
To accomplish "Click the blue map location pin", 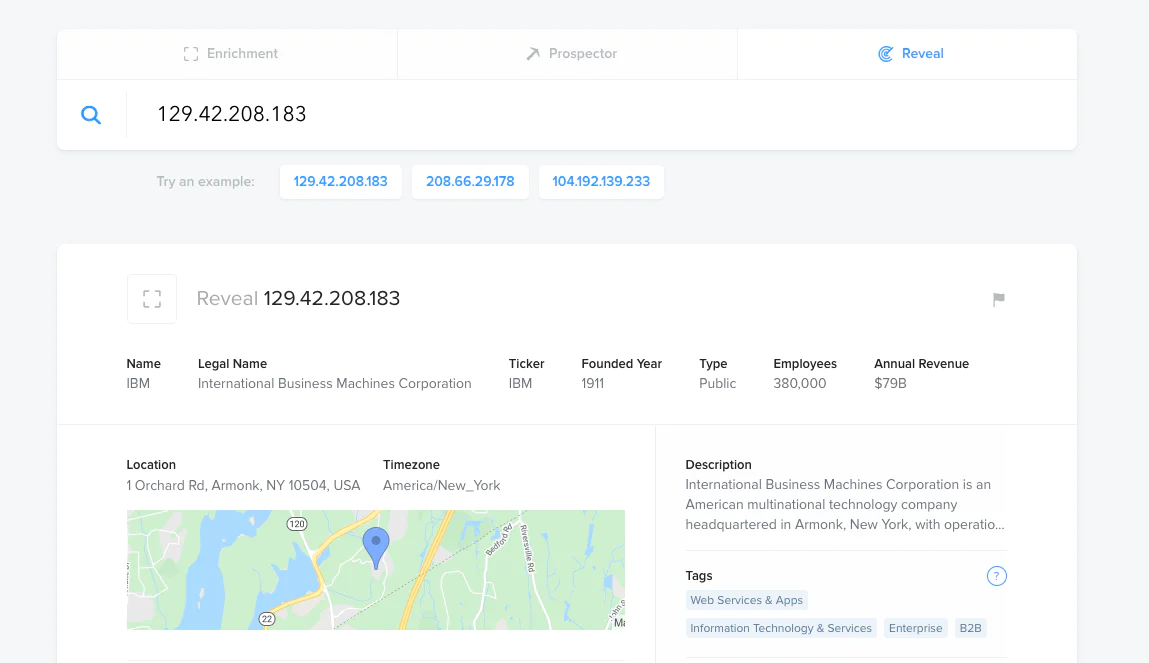I will pyautogui.click(x=376, y=547).
